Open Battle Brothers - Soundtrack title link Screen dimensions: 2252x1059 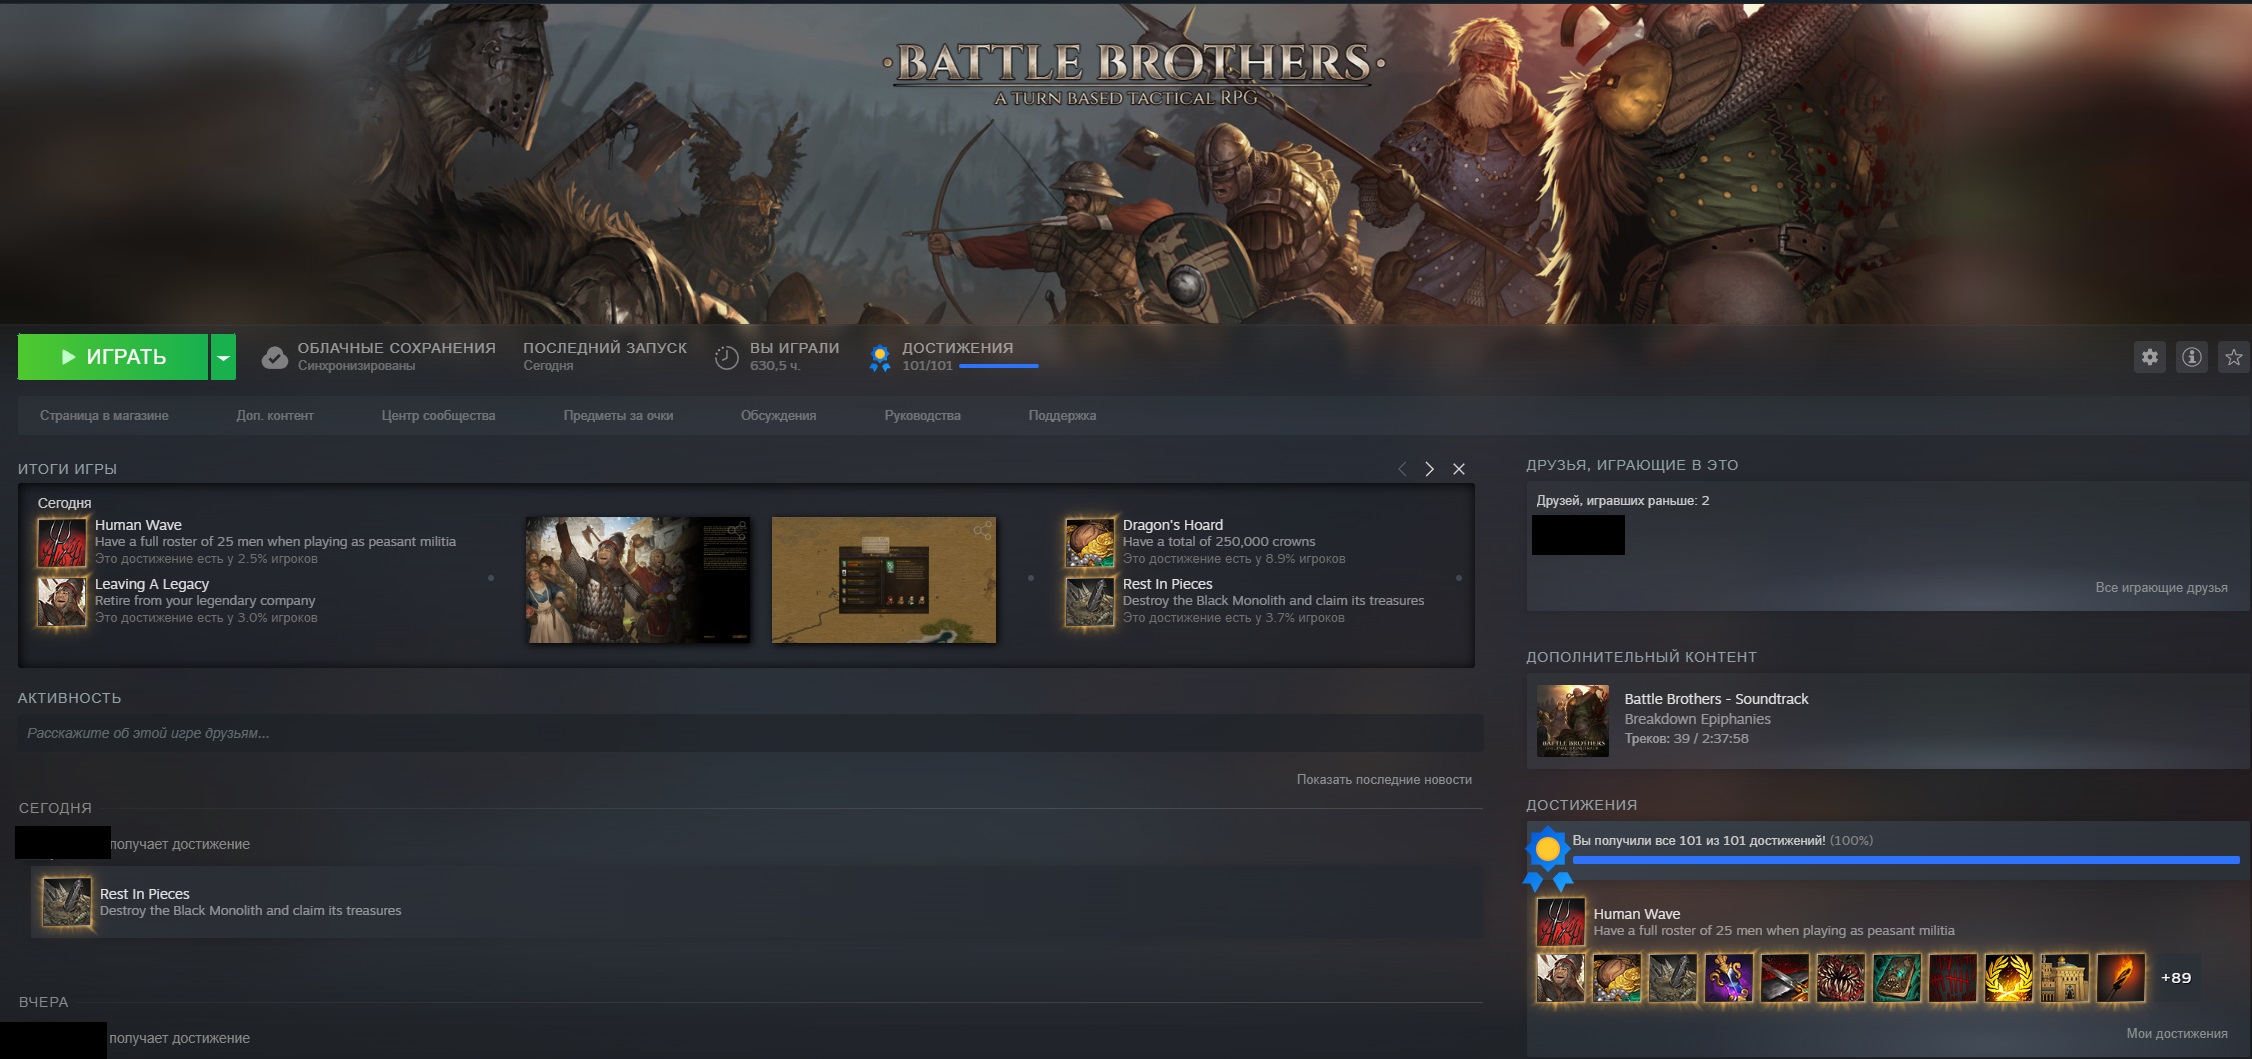tap(1716, 699)
